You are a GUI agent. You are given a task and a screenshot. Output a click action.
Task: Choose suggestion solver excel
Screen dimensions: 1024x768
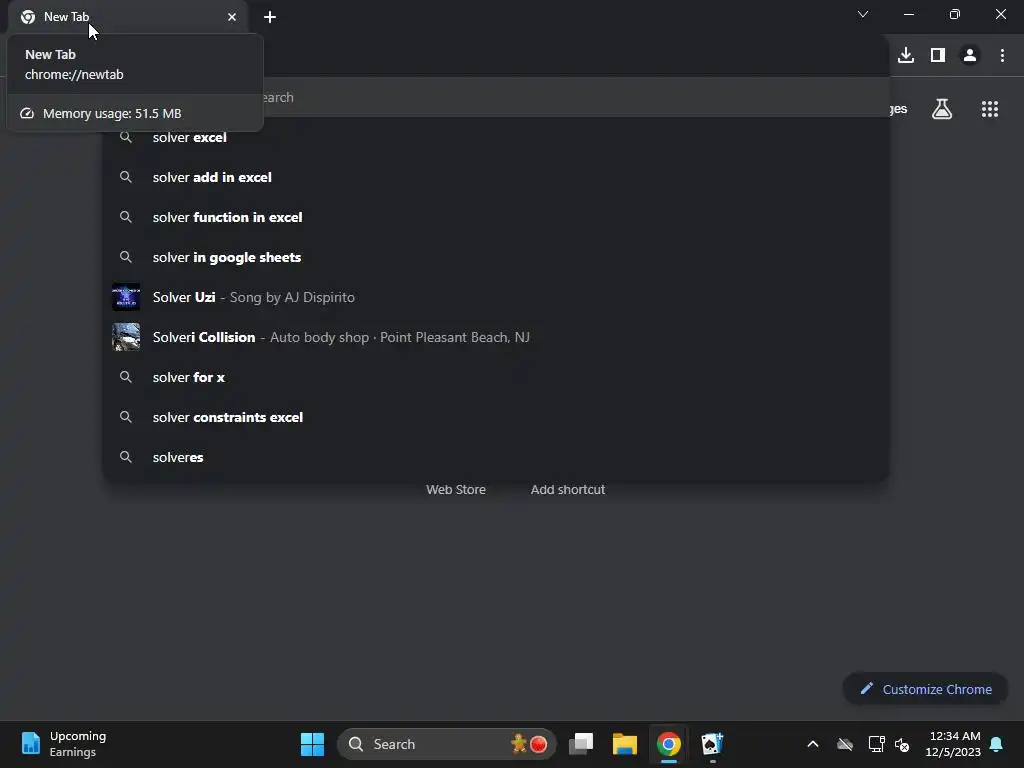click(495, 137)
